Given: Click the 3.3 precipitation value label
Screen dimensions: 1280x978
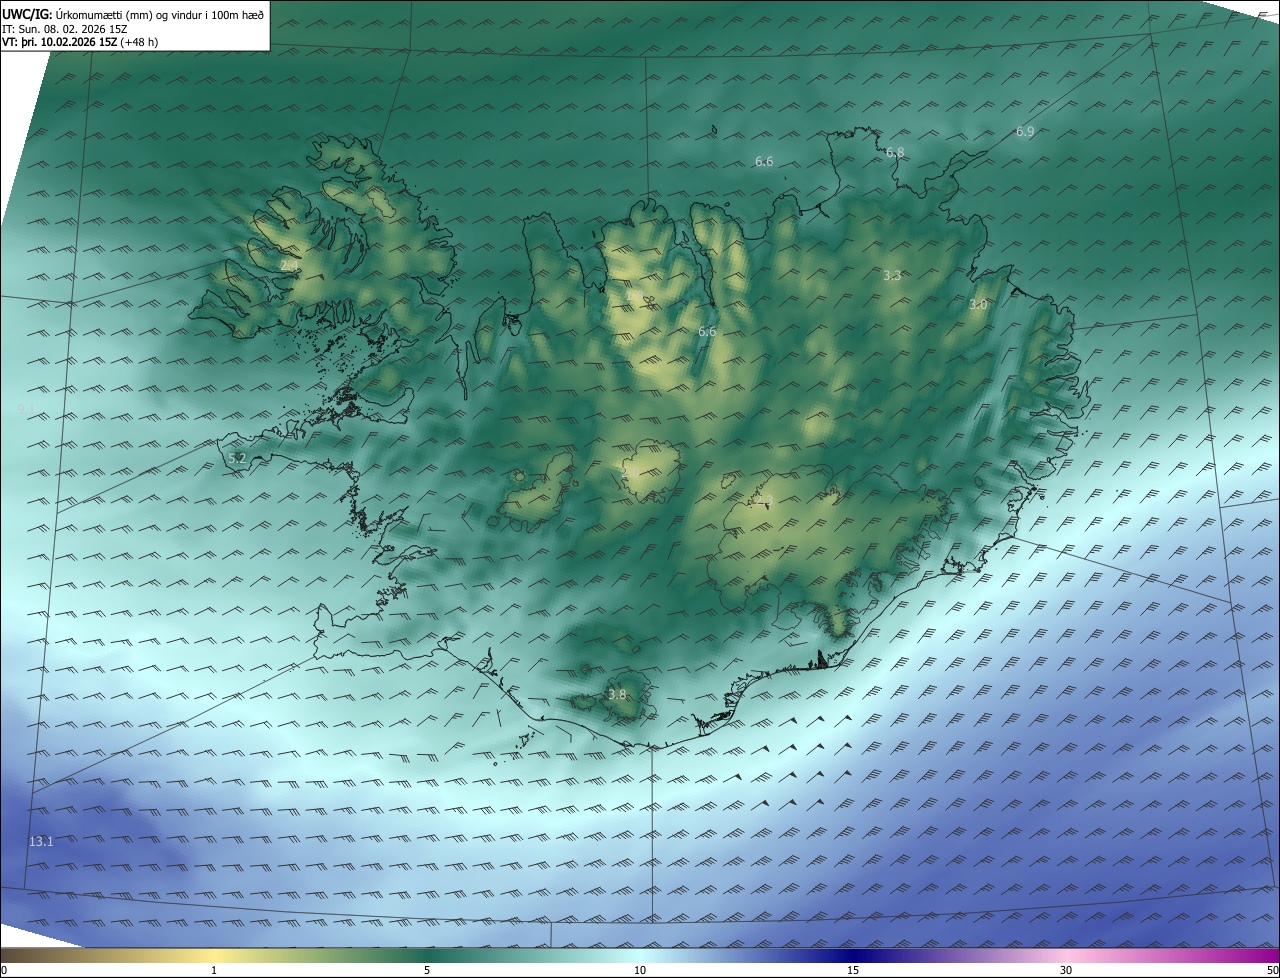Looking at the screenshot, I should pyautogui.click(x=893, y=276).
